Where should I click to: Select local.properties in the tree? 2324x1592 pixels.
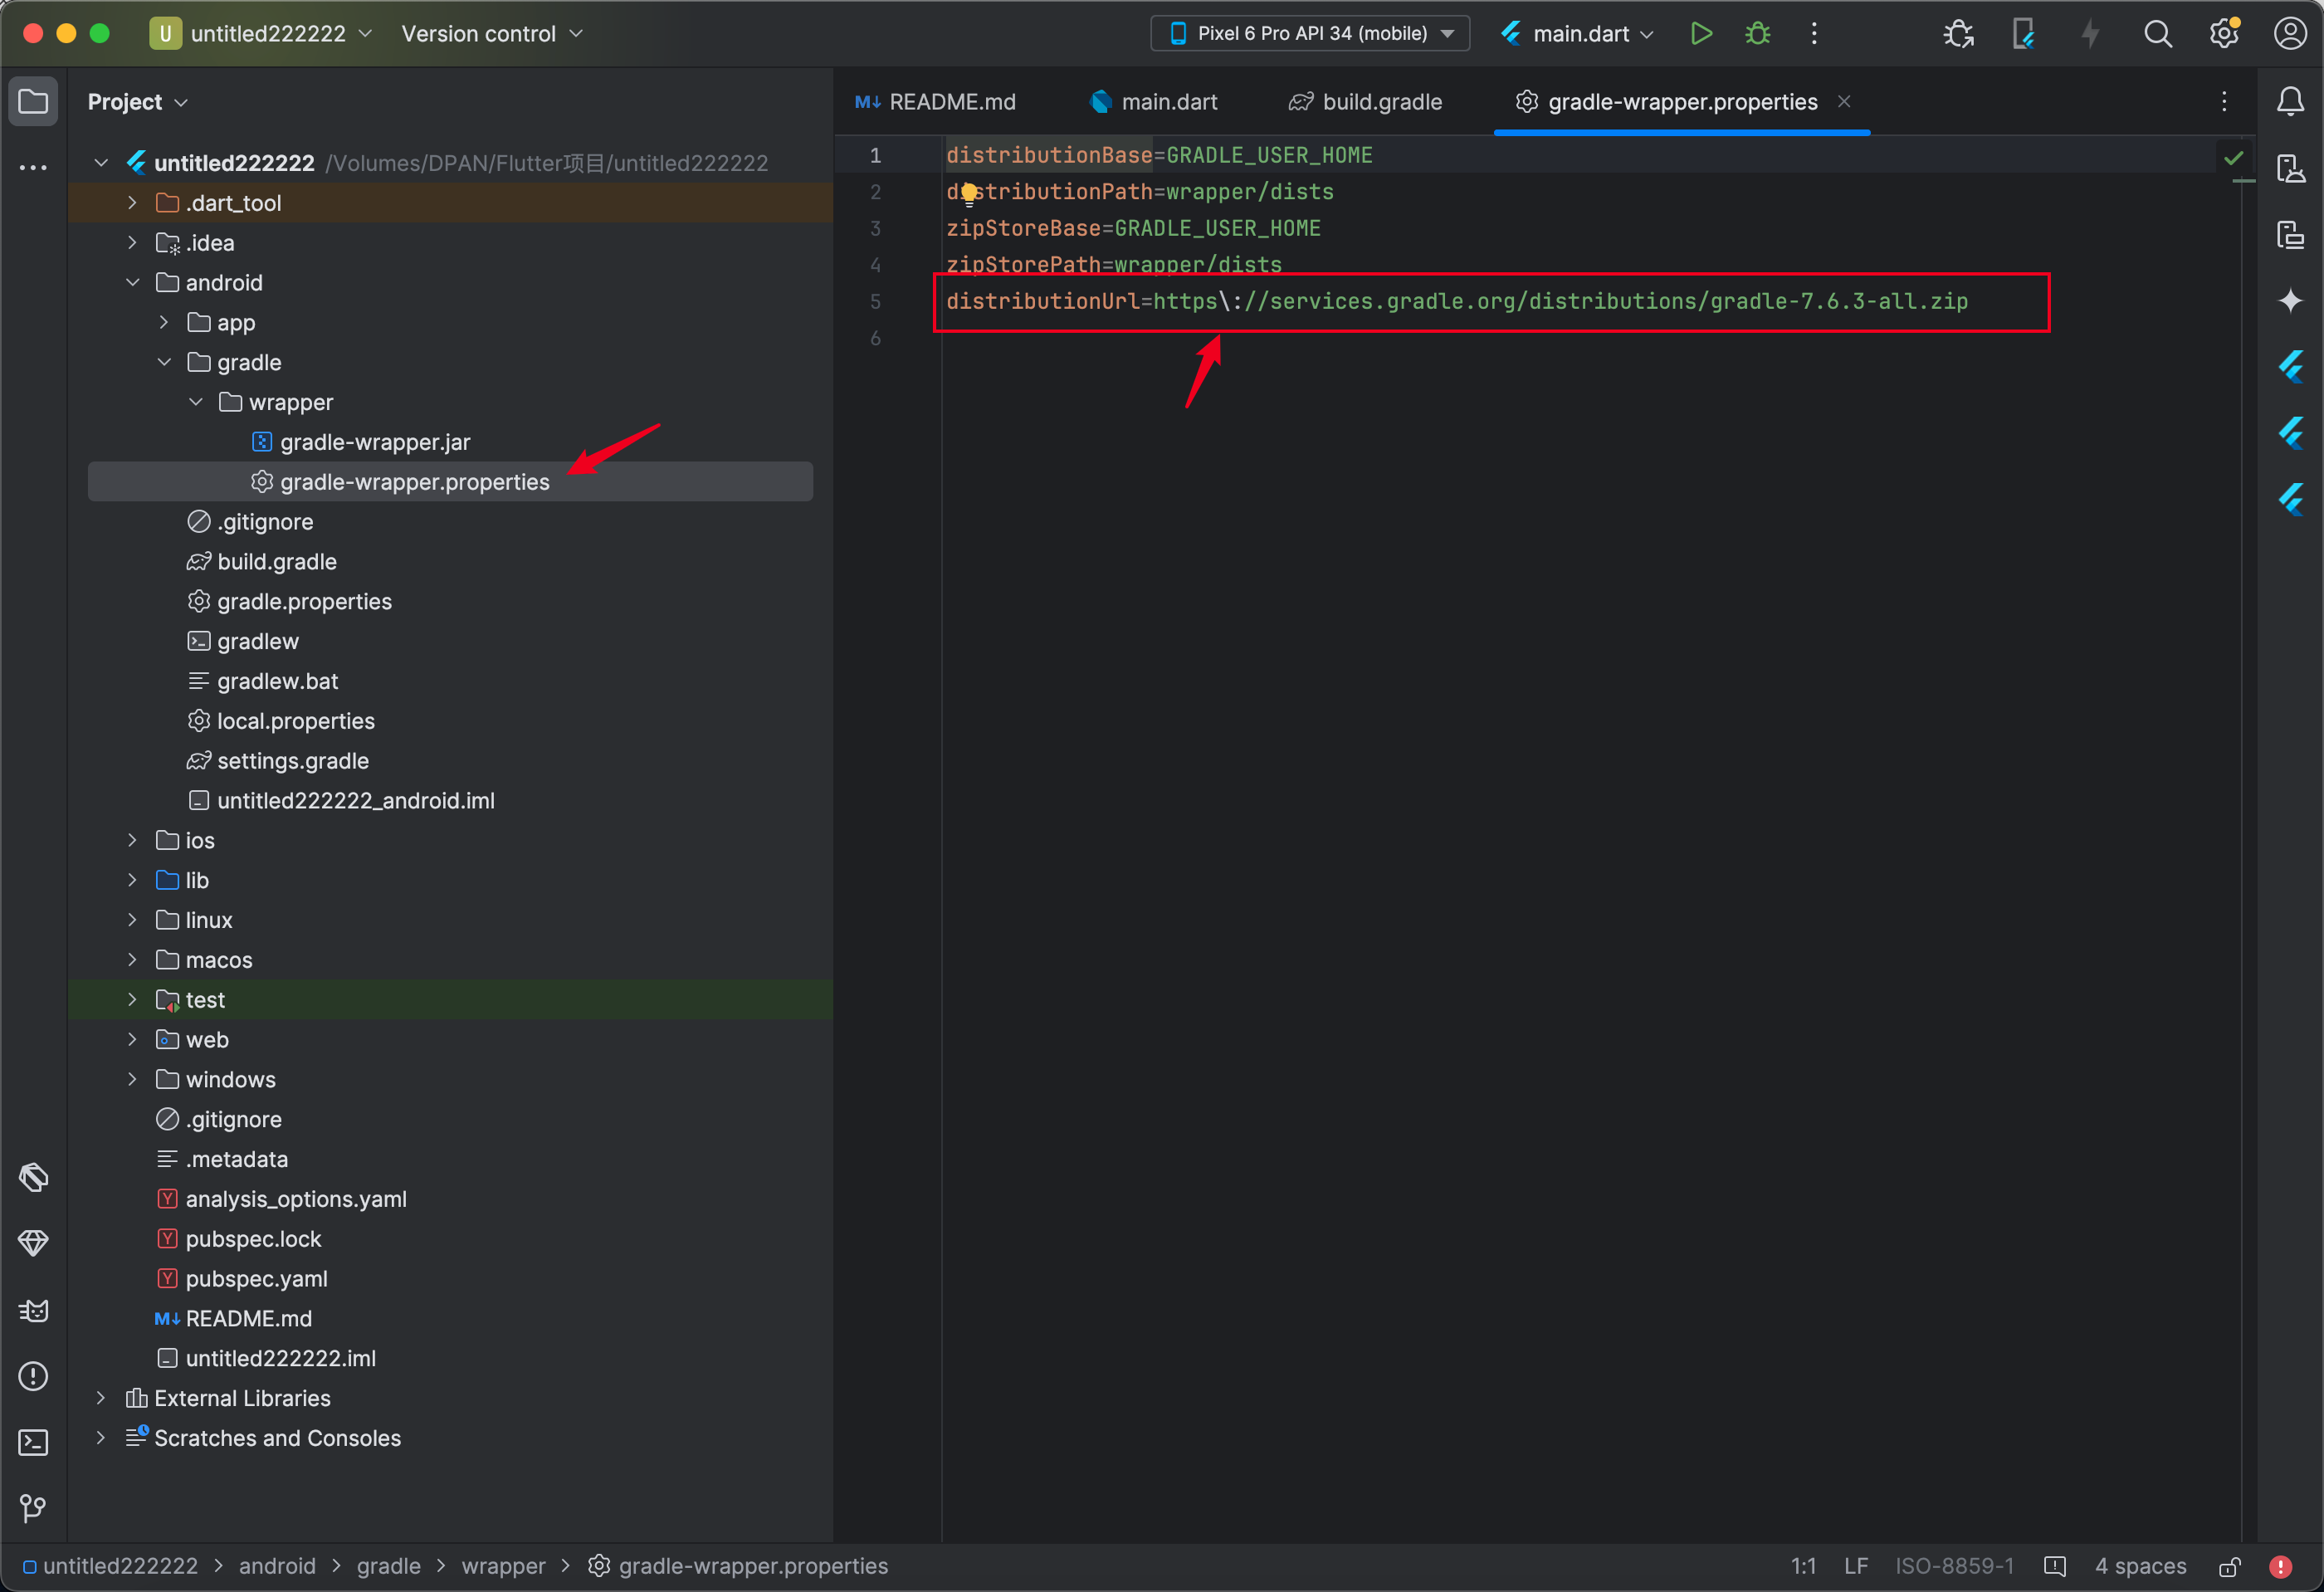click(x=295, y=720)
